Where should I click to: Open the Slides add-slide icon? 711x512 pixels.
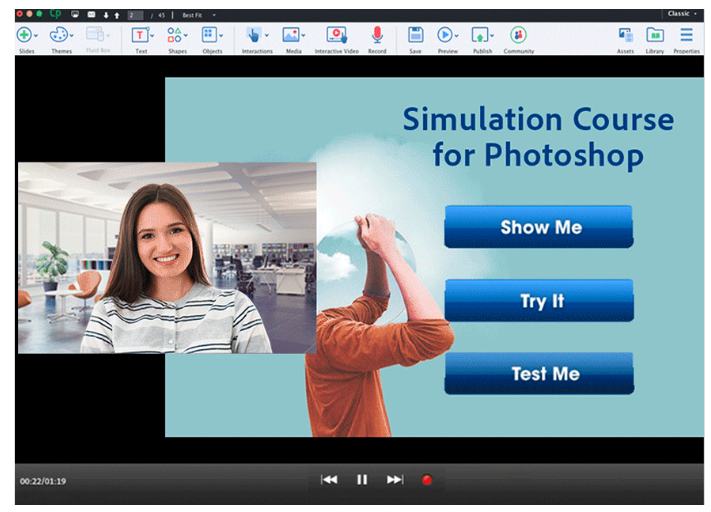(x=24, y=34)
